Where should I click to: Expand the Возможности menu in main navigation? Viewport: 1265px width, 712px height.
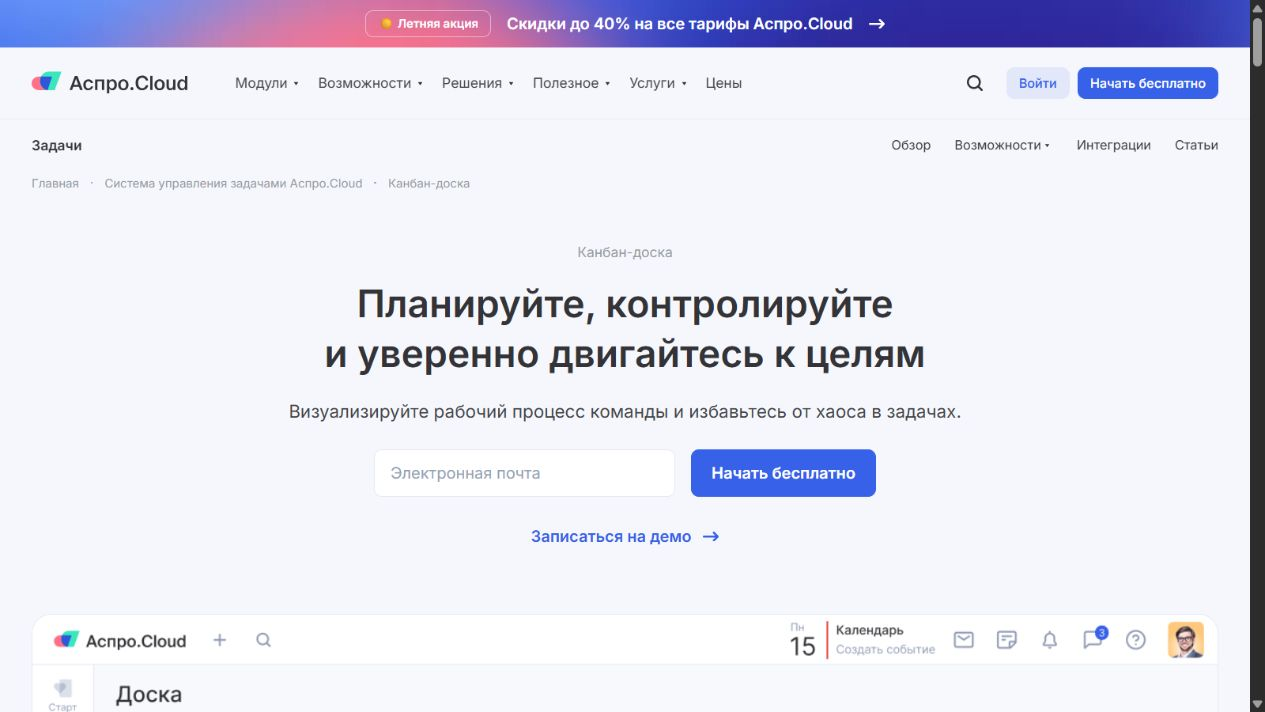[371, 83]
